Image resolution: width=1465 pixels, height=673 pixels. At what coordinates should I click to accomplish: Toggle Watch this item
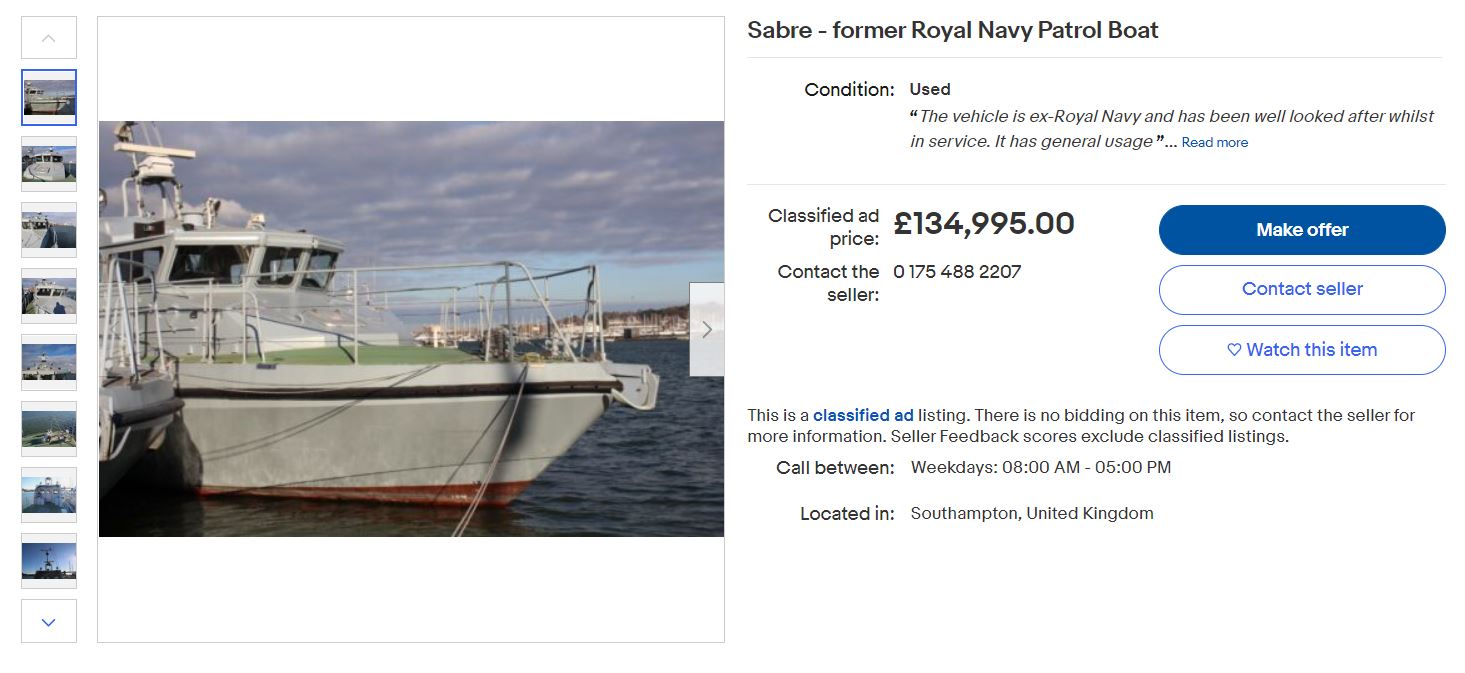(x=1302, y=350)
